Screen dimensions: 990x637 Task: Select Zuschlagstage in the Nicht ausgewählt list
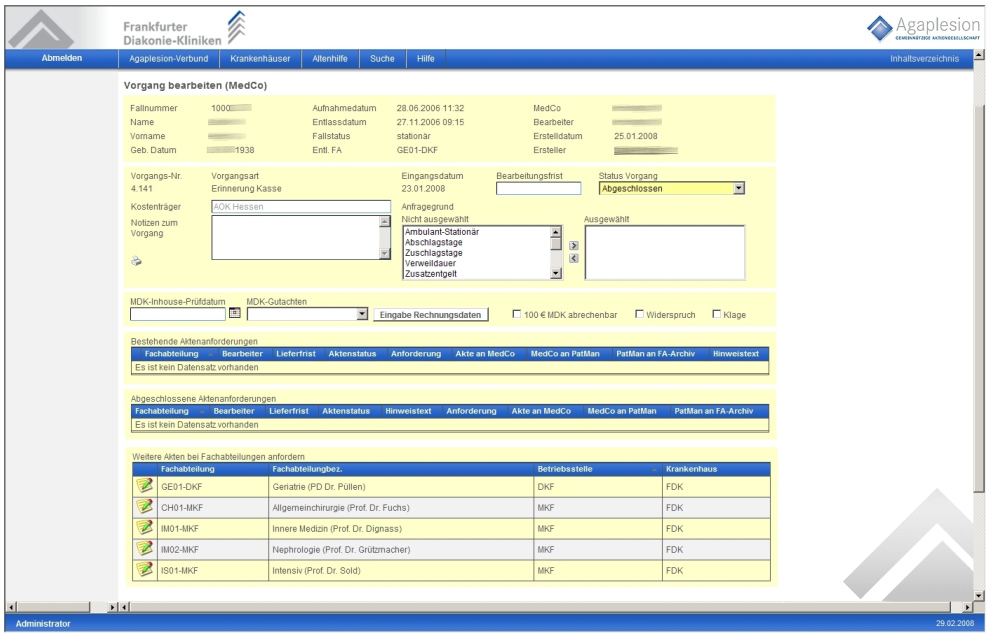pyautogui.click(x=477, y=253)
